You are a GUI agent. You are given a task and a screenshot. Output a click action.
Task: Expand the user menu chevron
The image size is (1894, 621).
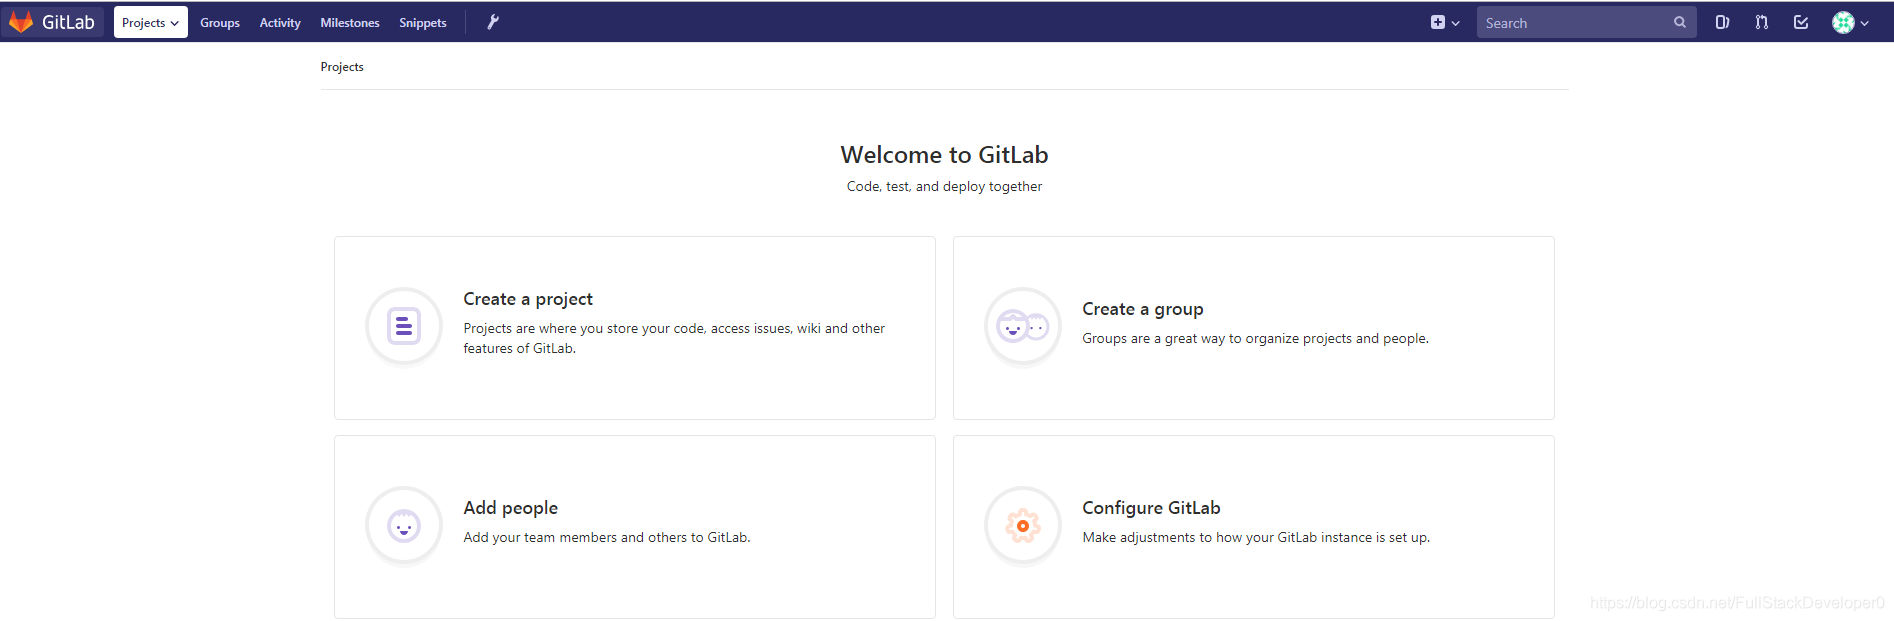[x=1865, y=23]
